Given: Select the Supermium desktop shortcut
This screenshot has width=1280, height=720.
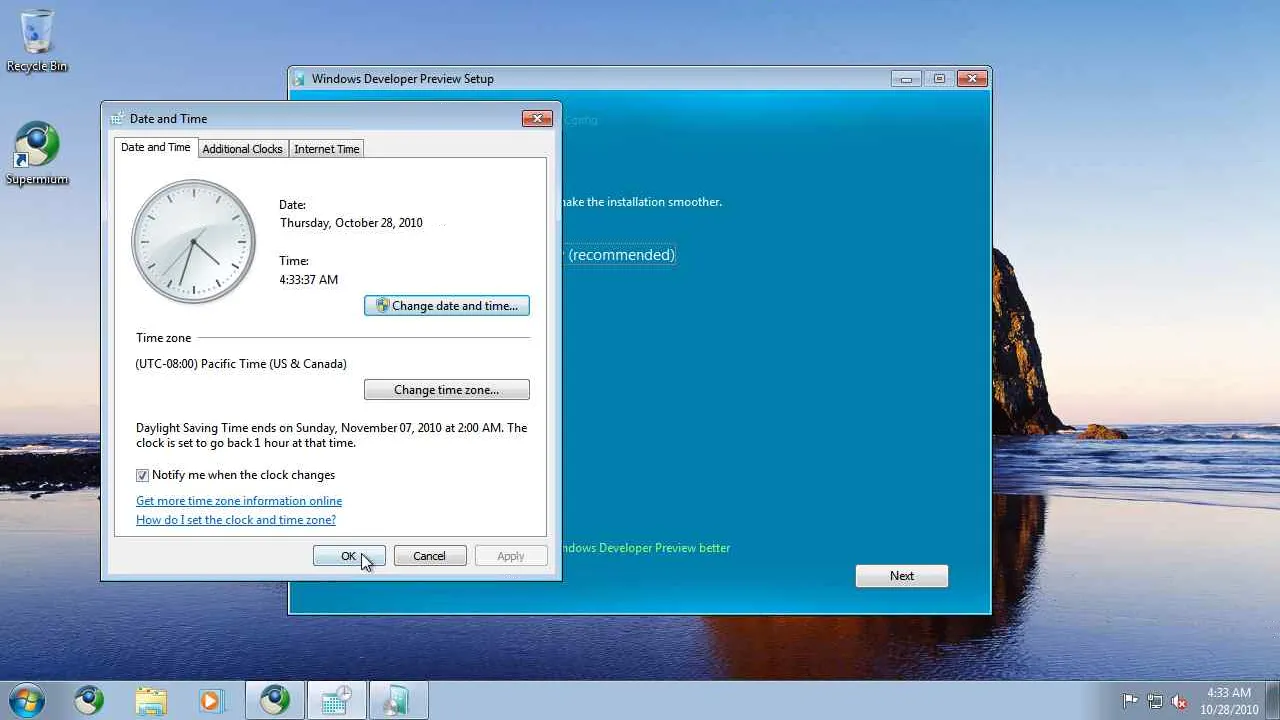Looking at the screenshot, I should [37, 154].
